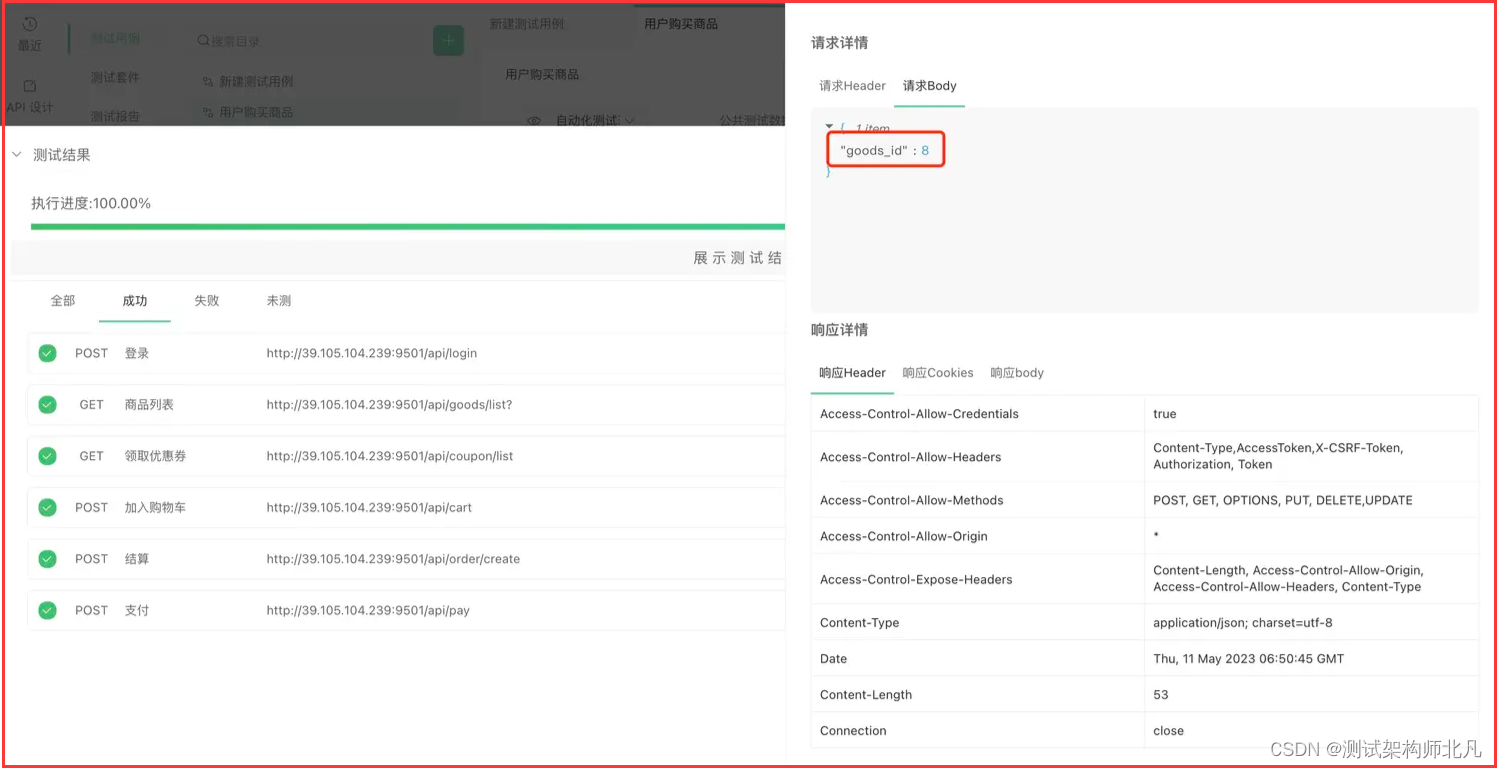Select the 加入购物车 step name
The image size is (1497, 768).
[155, 508]
